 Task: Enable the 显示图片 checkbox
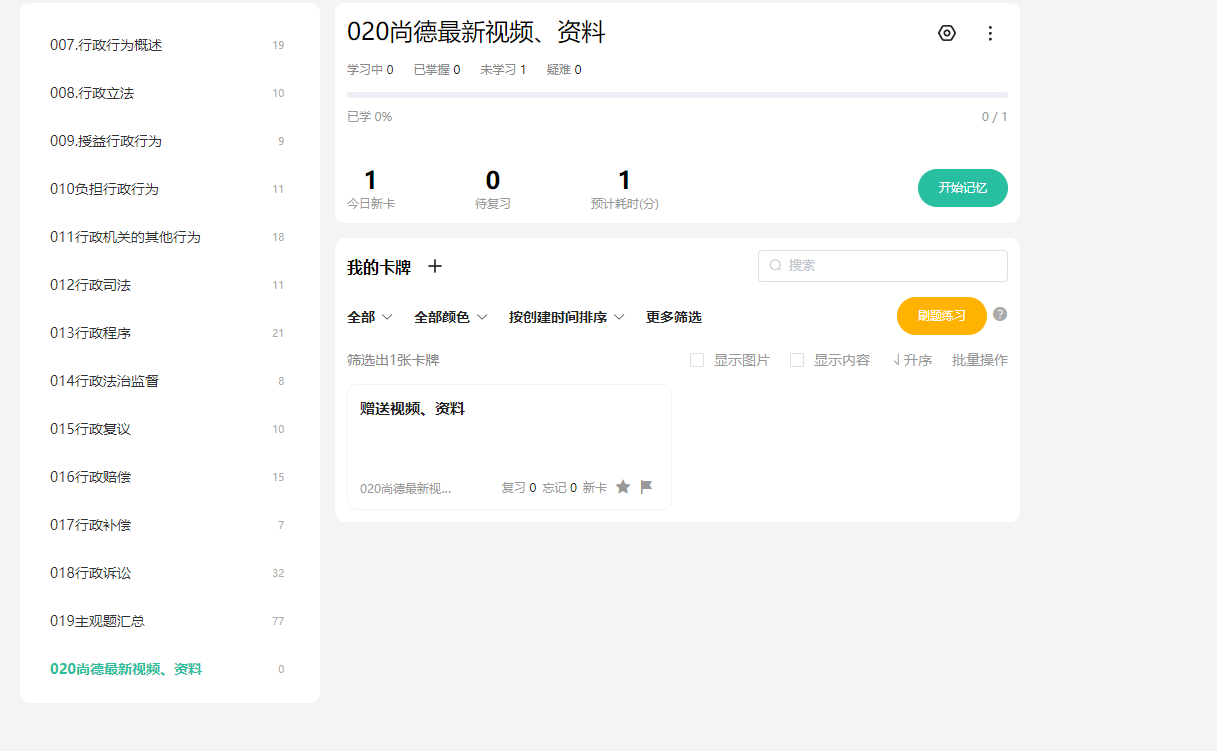697,360
